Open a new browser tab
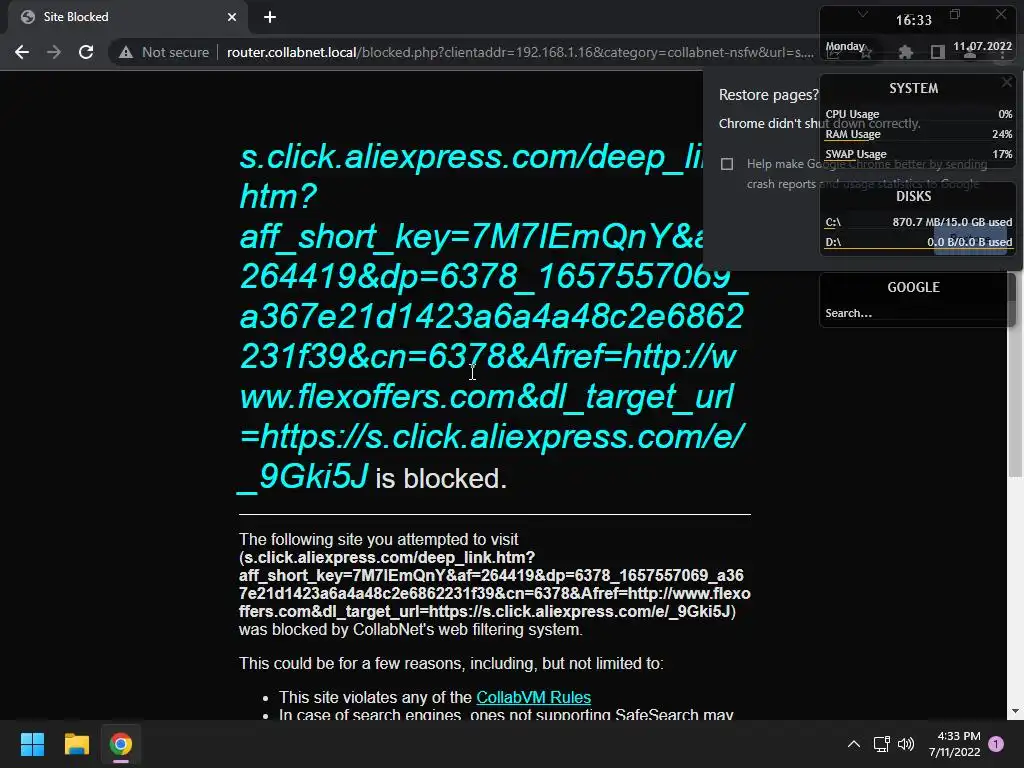Image resolution: width=1024 pixels, height=768 pixels. coord(270,17)
